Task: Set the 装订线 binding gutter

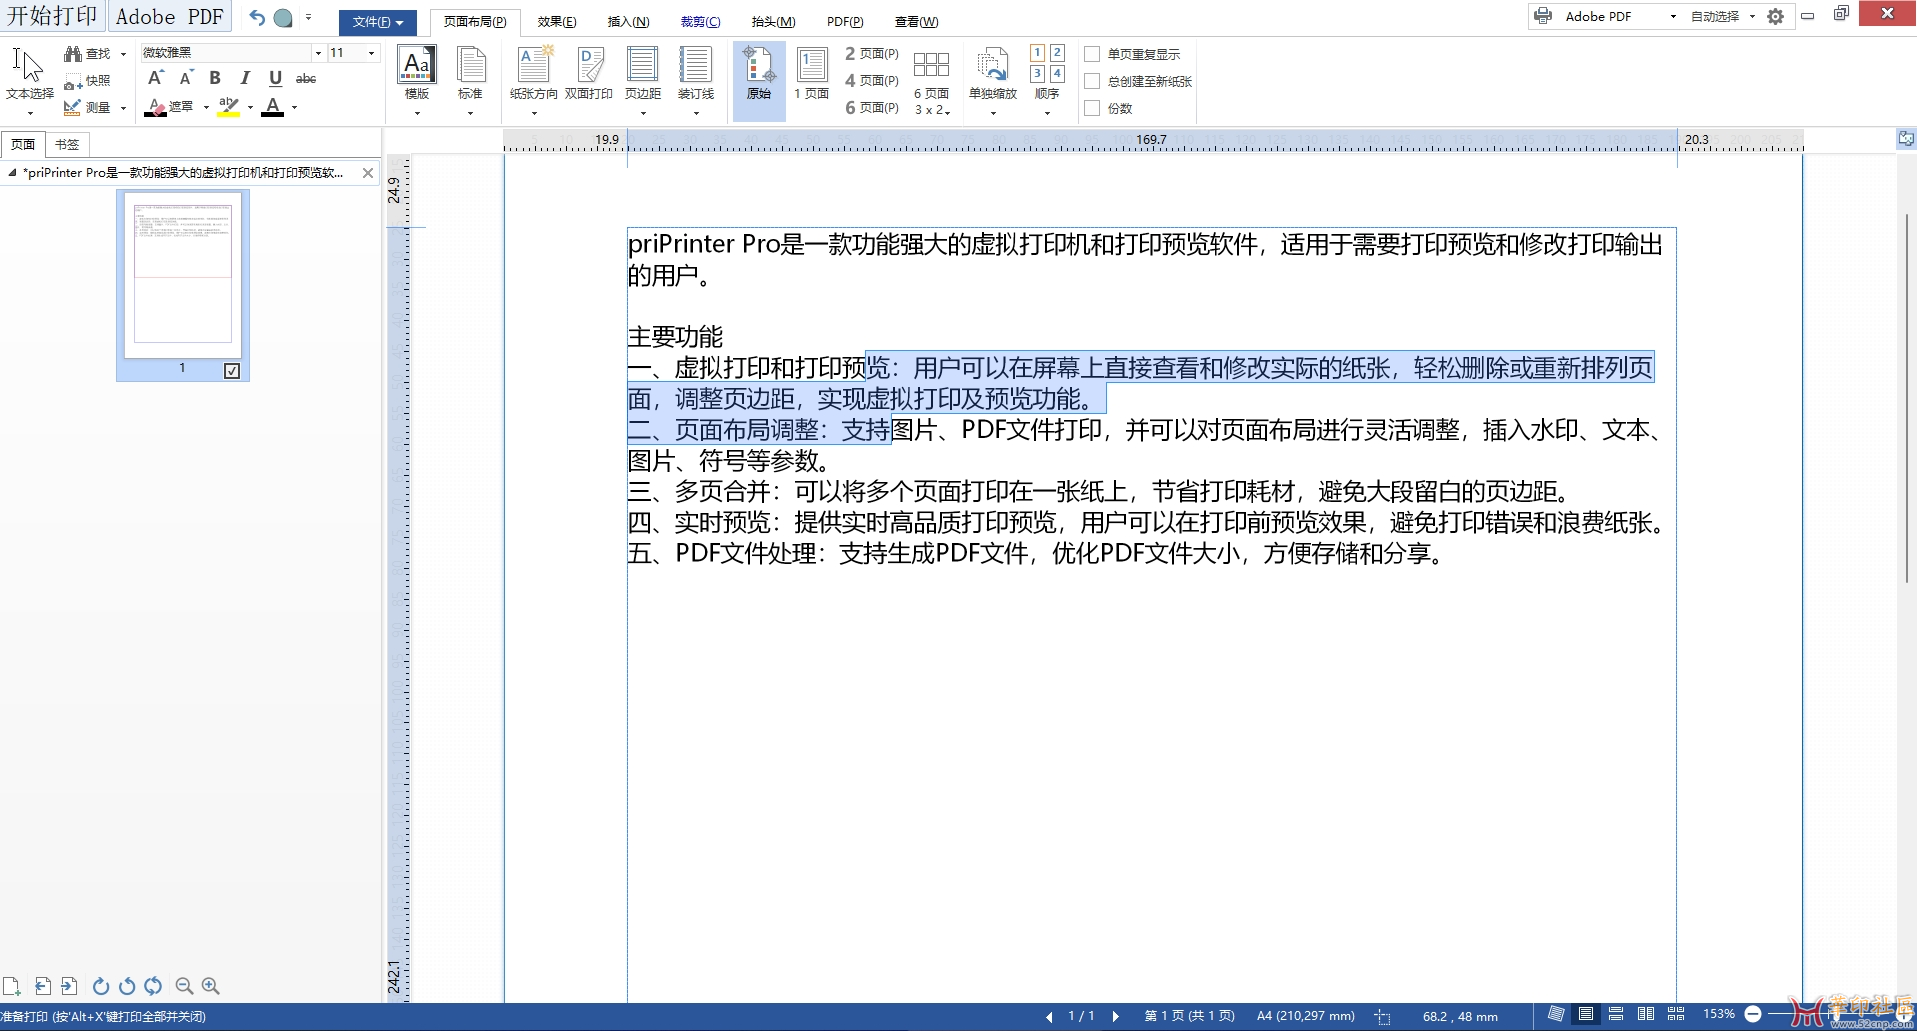Action: tap(695, 81)
